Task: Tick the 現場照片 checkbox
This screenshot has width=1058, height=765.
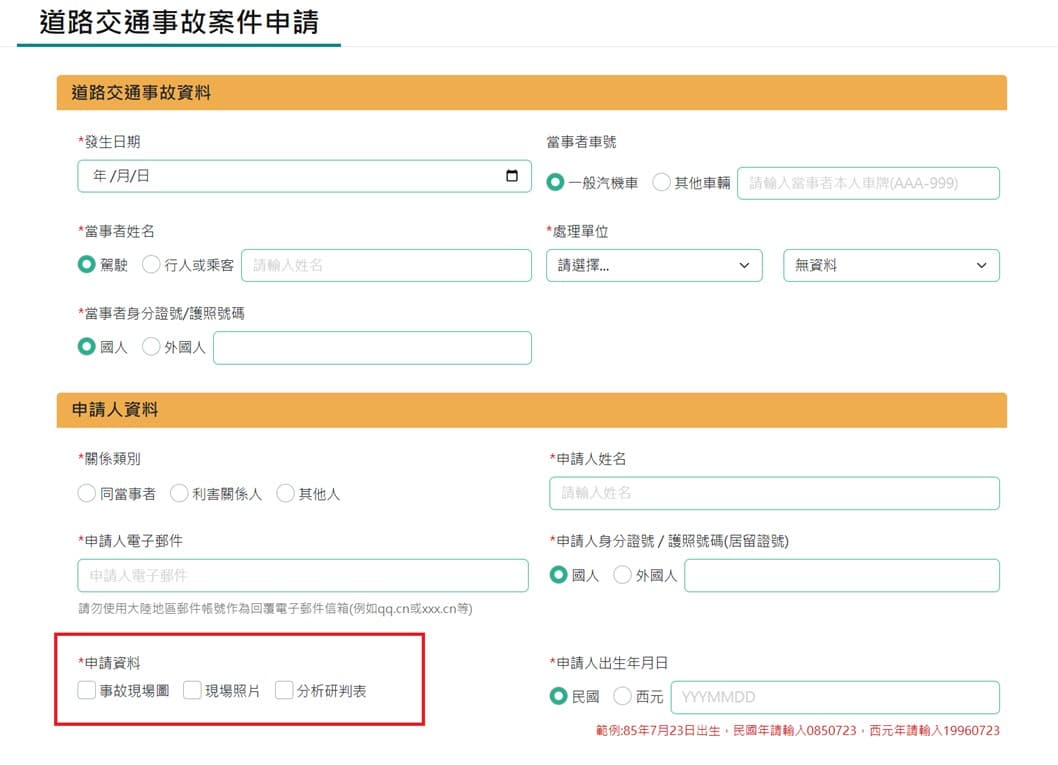Action: click(x=192, y=691)
